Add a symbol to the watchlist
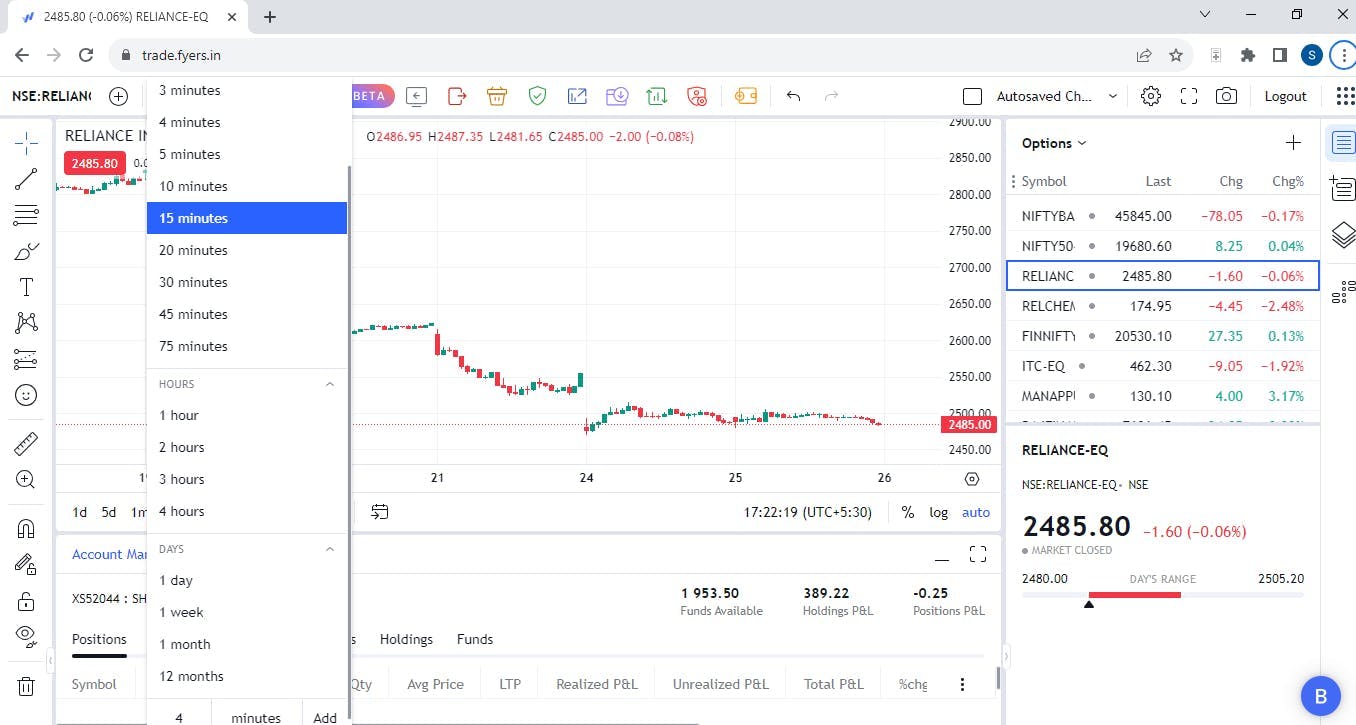This screenshot has height=725, width=1356. 1293,143
